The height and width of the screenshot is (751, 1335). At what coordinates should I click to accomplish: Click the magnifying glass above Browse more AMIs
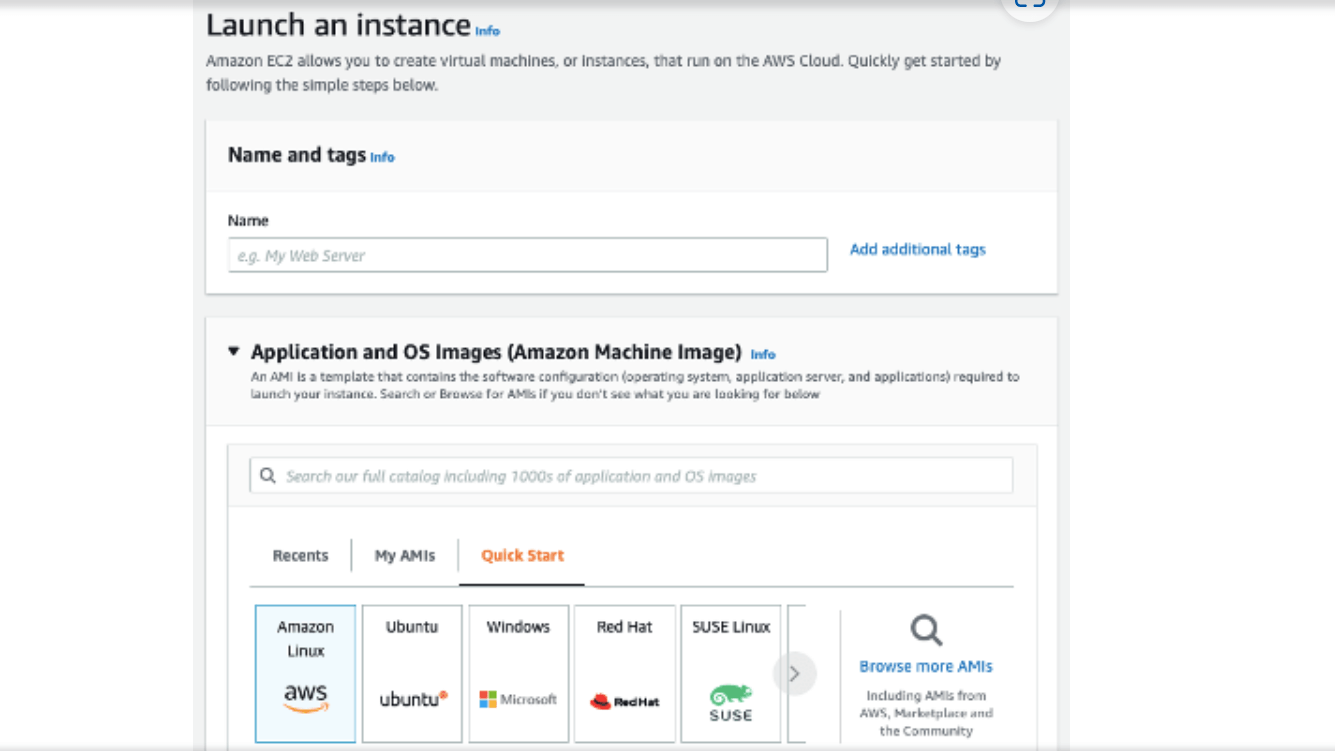[924, 630]
